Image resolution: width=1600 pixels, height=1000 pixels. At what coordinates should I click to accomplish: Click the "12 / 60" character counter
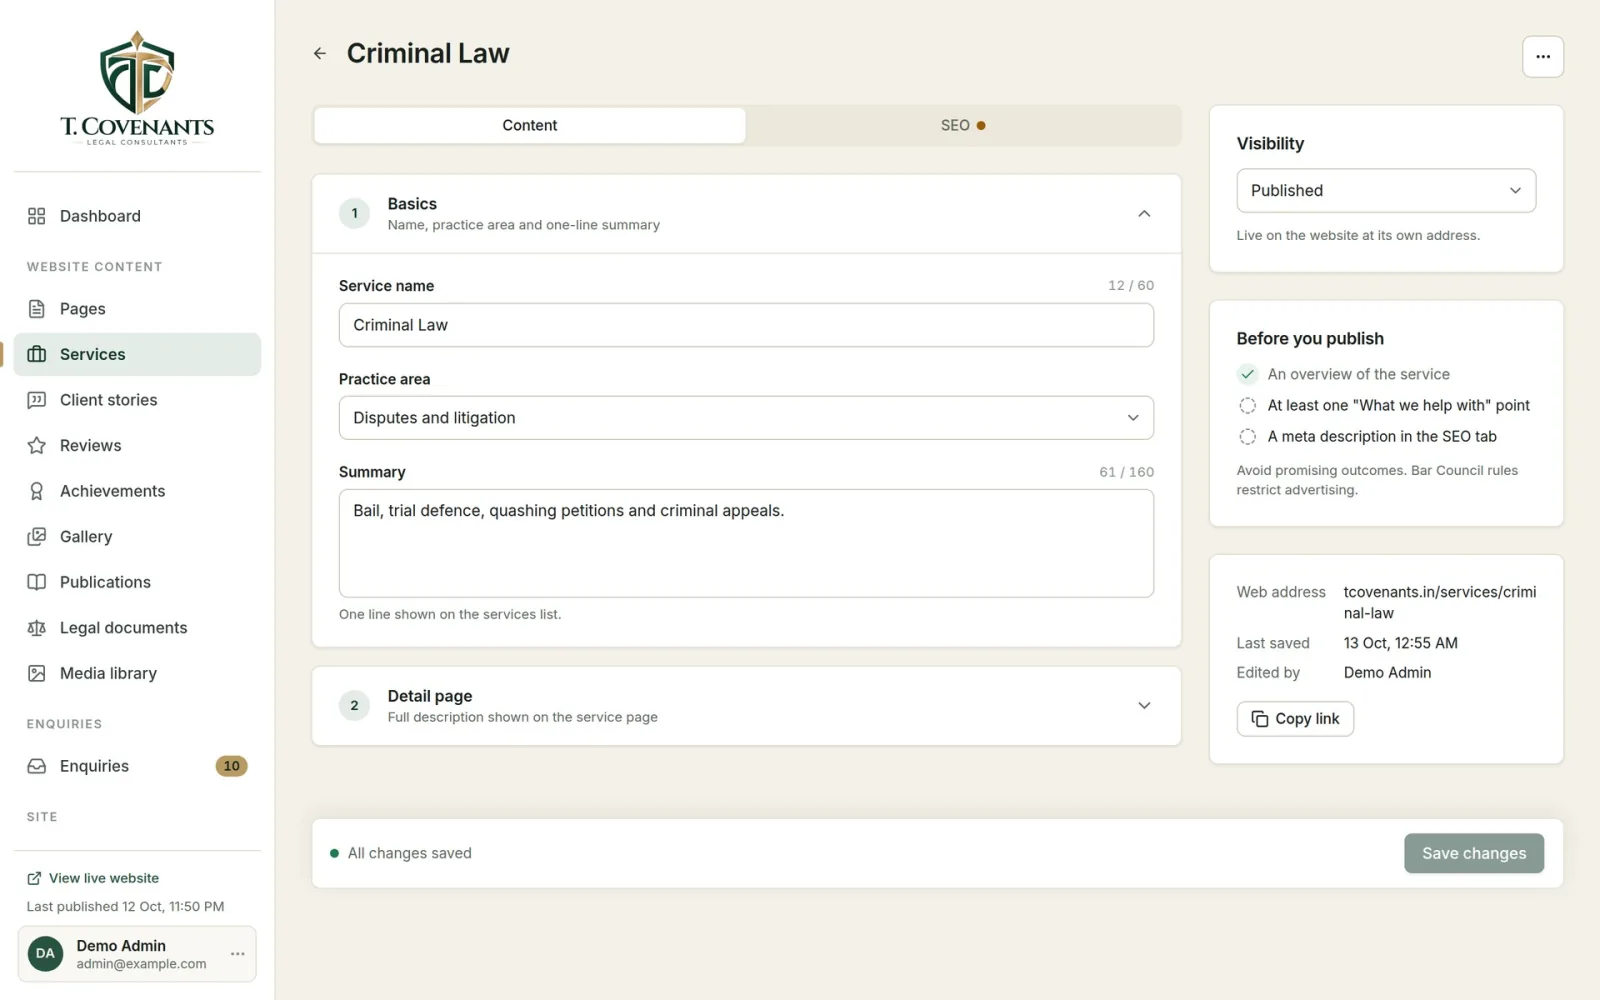coord(1131,286)
